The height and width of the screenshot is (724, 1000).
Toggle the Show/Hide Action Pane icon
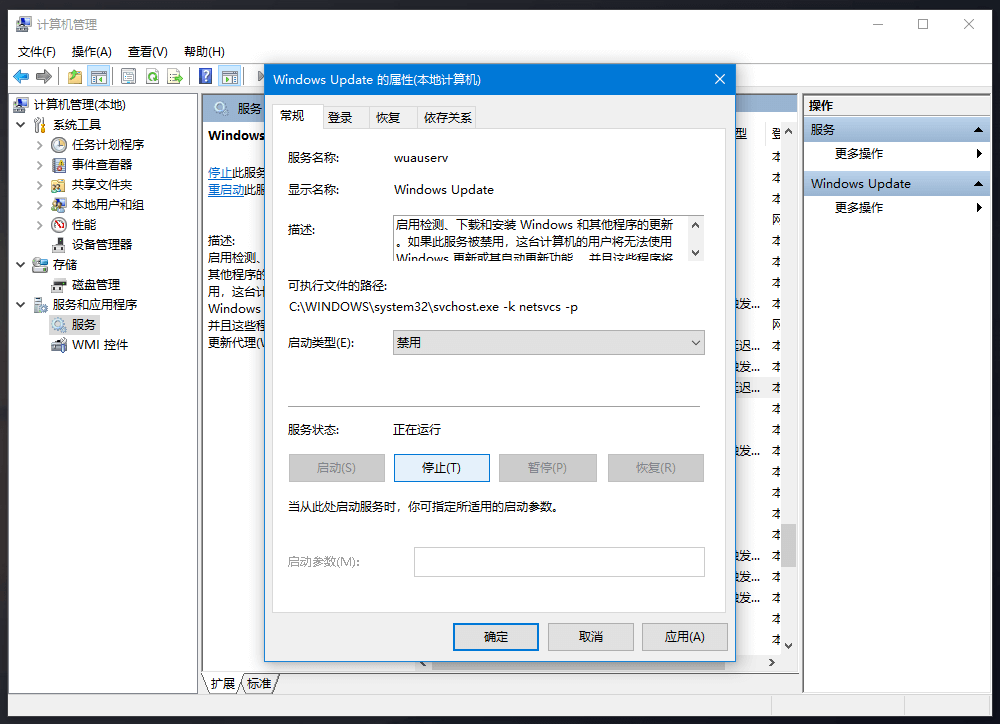(230, 77)
